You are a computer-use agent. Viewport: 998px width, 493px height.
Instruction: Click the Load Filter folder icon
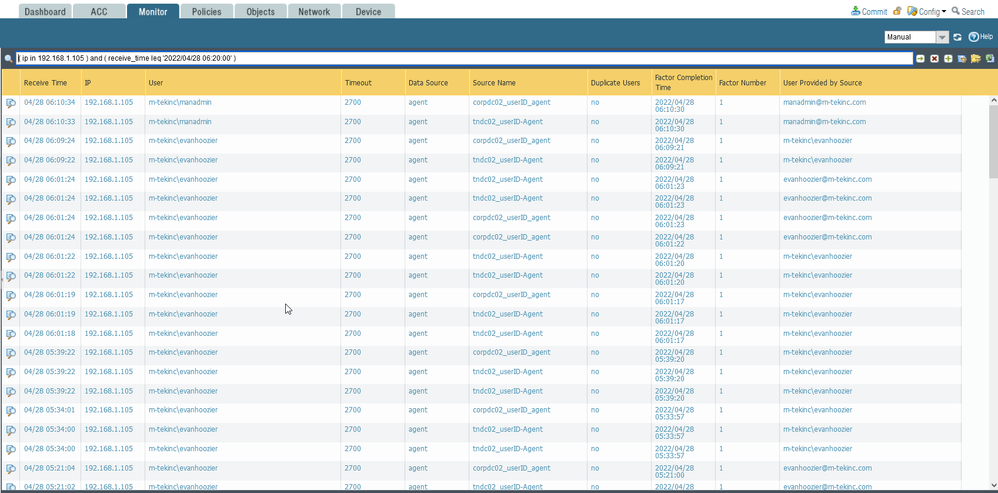[x=975, y=59]
